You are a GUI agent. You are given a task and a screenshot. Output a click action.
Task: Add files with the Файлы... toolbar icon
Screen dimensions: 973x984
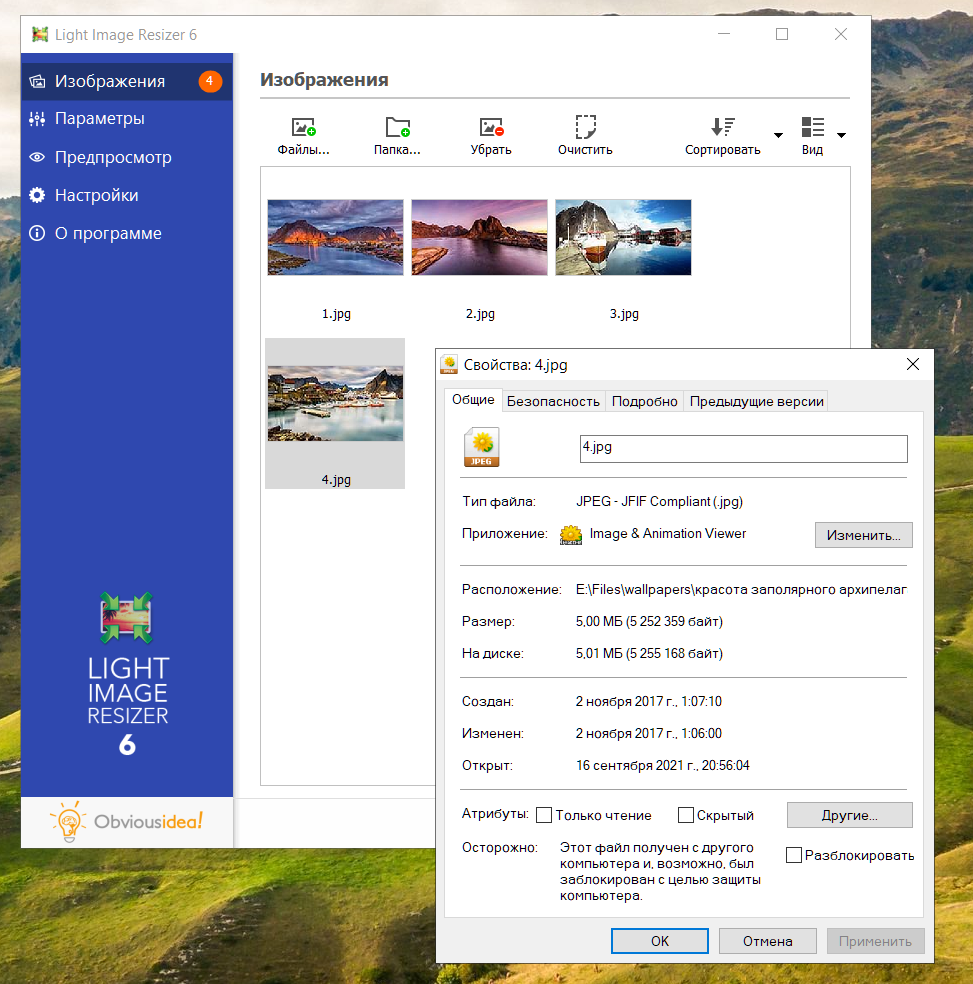[x=303, y=127]
